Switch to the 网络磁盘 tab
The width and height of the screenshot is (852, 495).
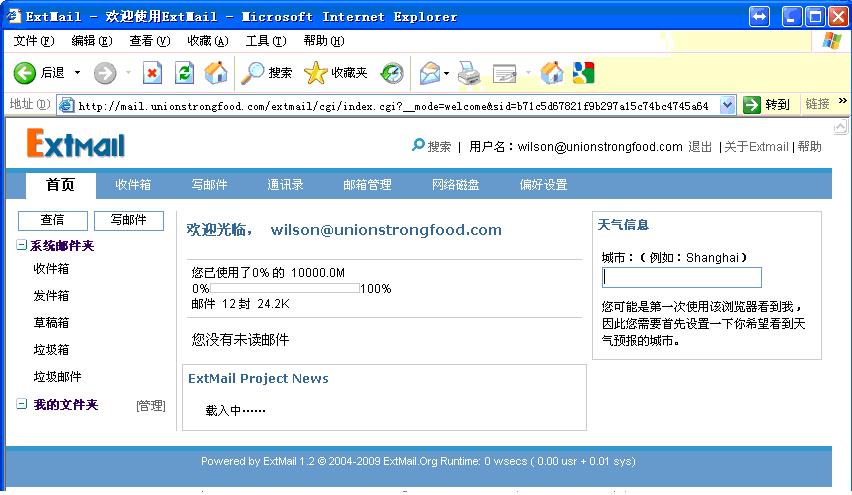tap(455, 185)
